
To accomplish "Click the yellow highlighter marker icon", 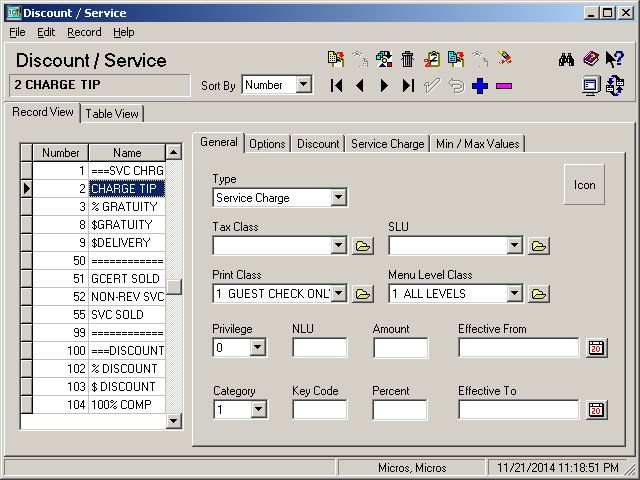I will (x=504, y=58).
